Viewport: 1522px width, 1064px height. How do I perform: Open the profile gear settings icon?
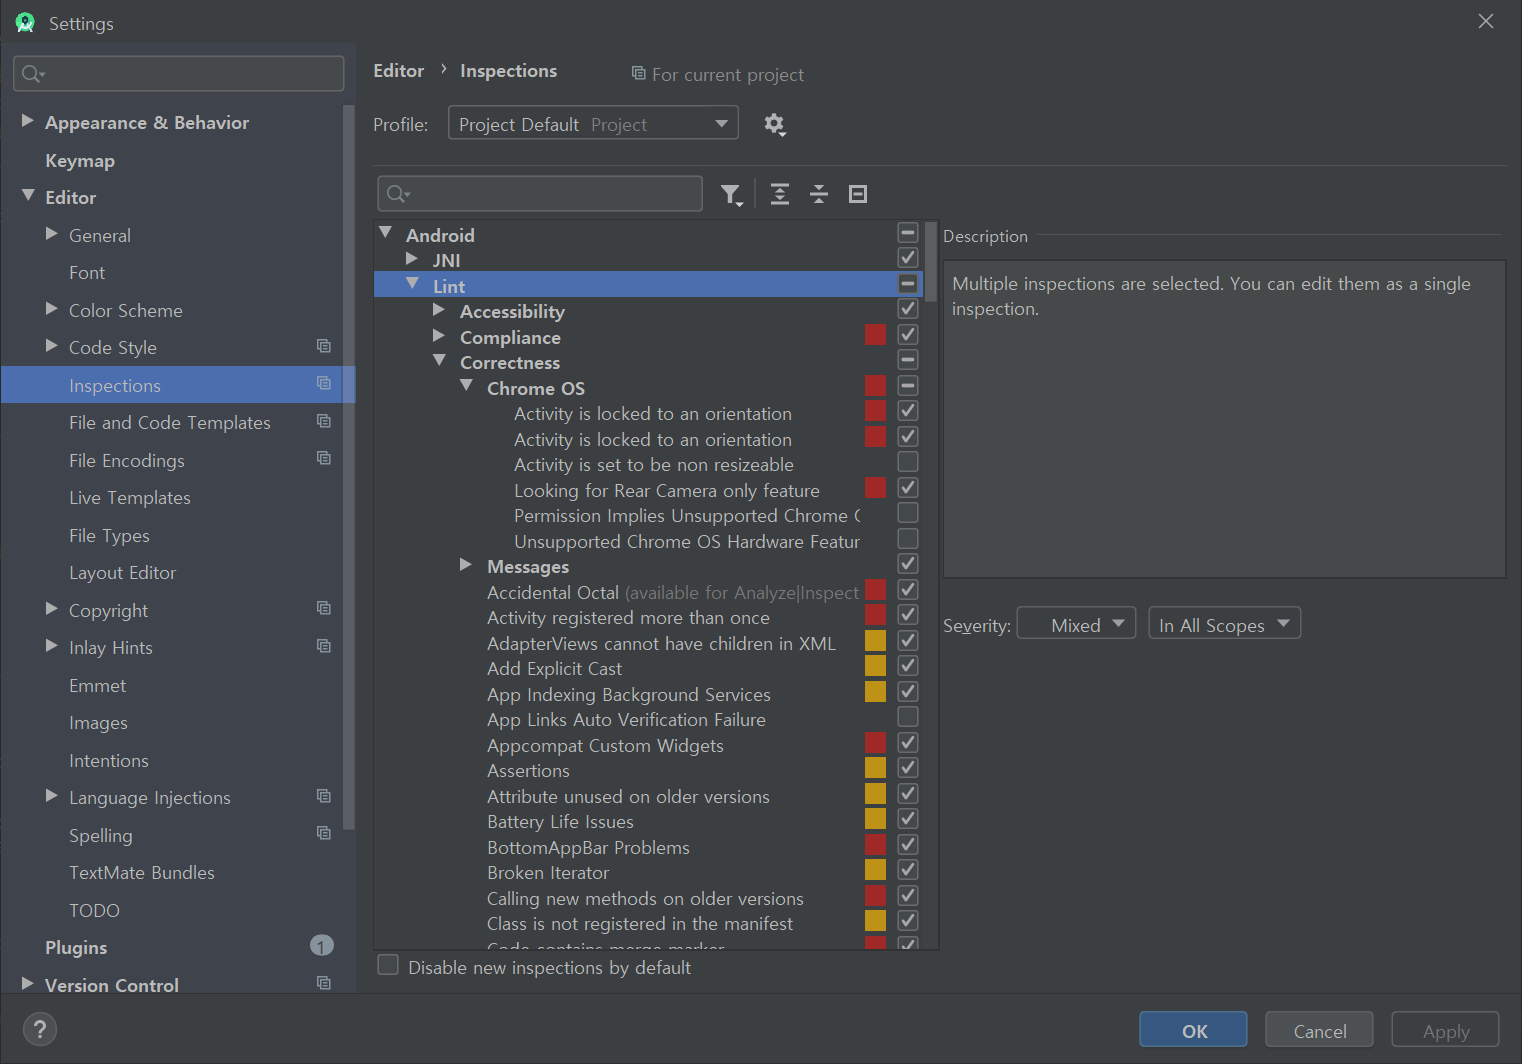click(x=774, y=125)
